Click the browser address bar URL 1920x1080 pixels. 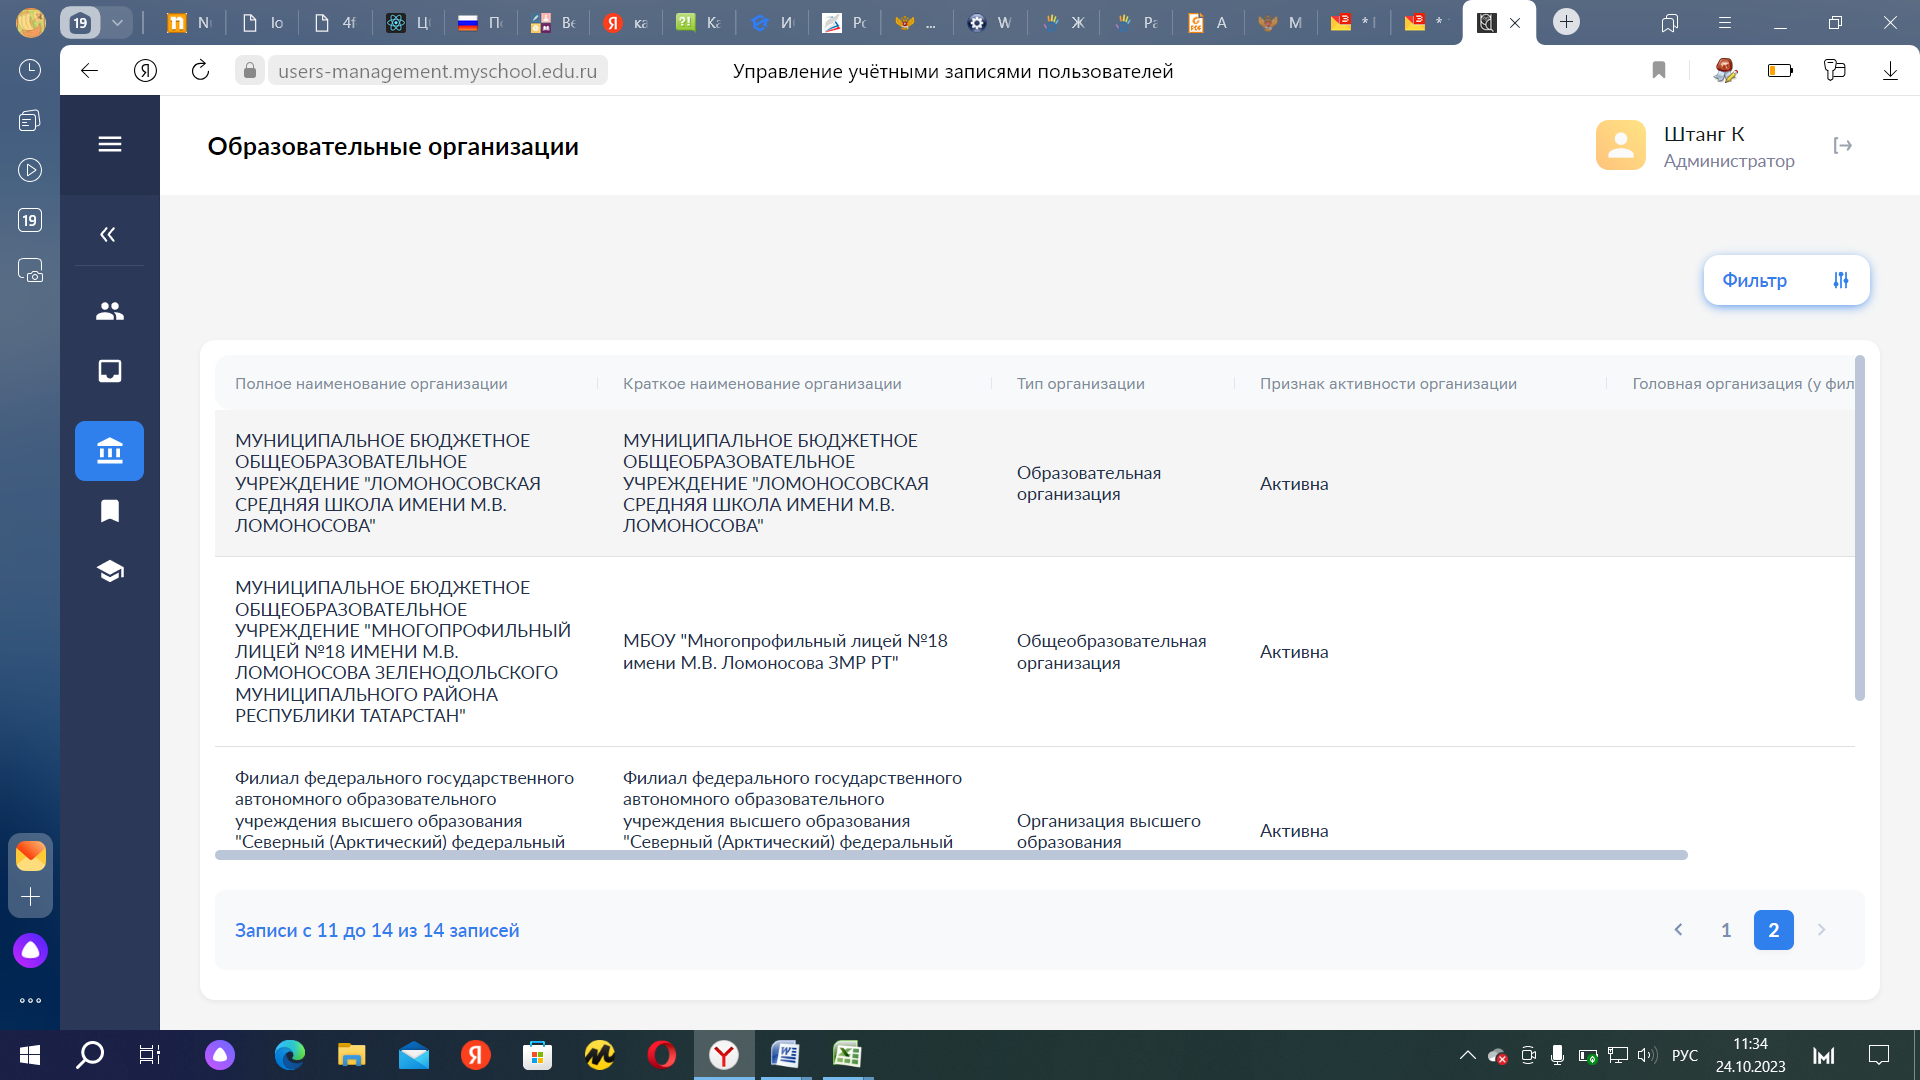click(437, 71)
